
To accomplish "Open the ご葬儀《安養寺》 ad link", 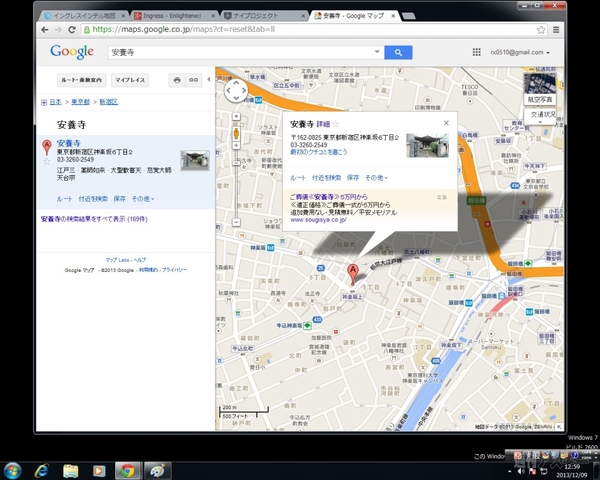I will pos(329,197).
